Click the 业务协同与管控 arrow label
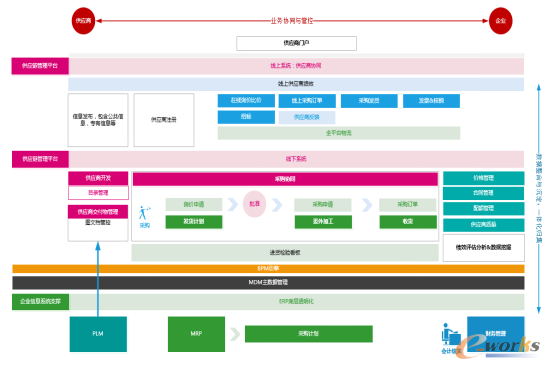The width and height of the screenshot is (550, 369). (x=292, y=21)
